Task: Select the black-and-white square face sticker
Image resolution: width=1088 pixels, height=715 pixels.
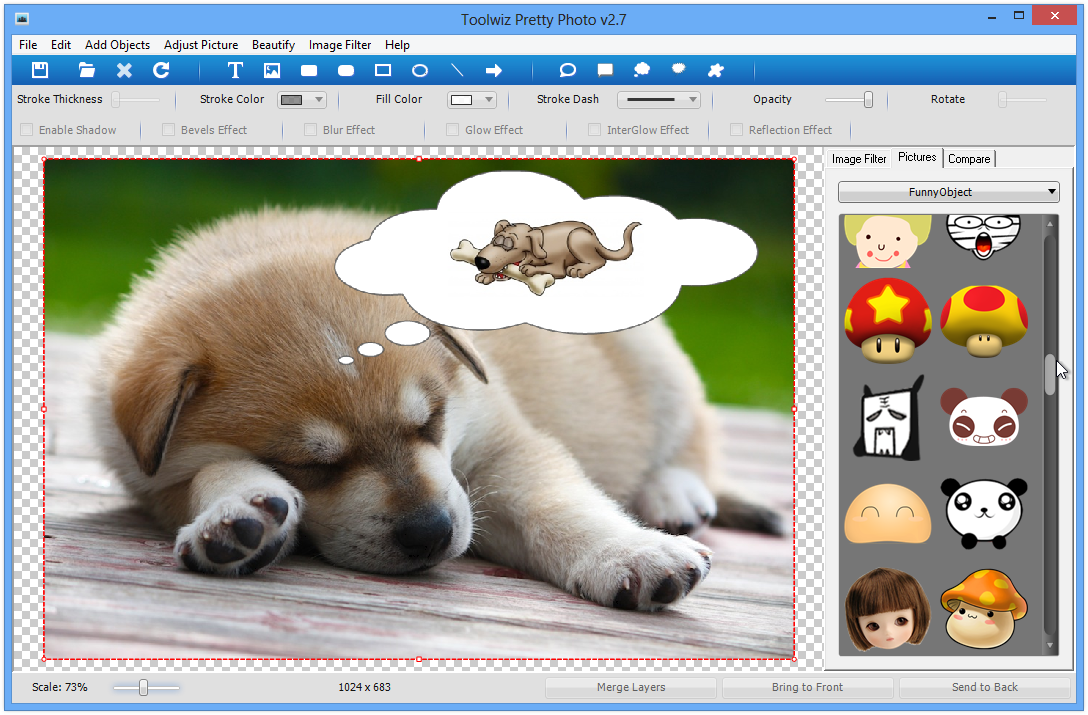Action: (x=889, y=418)
